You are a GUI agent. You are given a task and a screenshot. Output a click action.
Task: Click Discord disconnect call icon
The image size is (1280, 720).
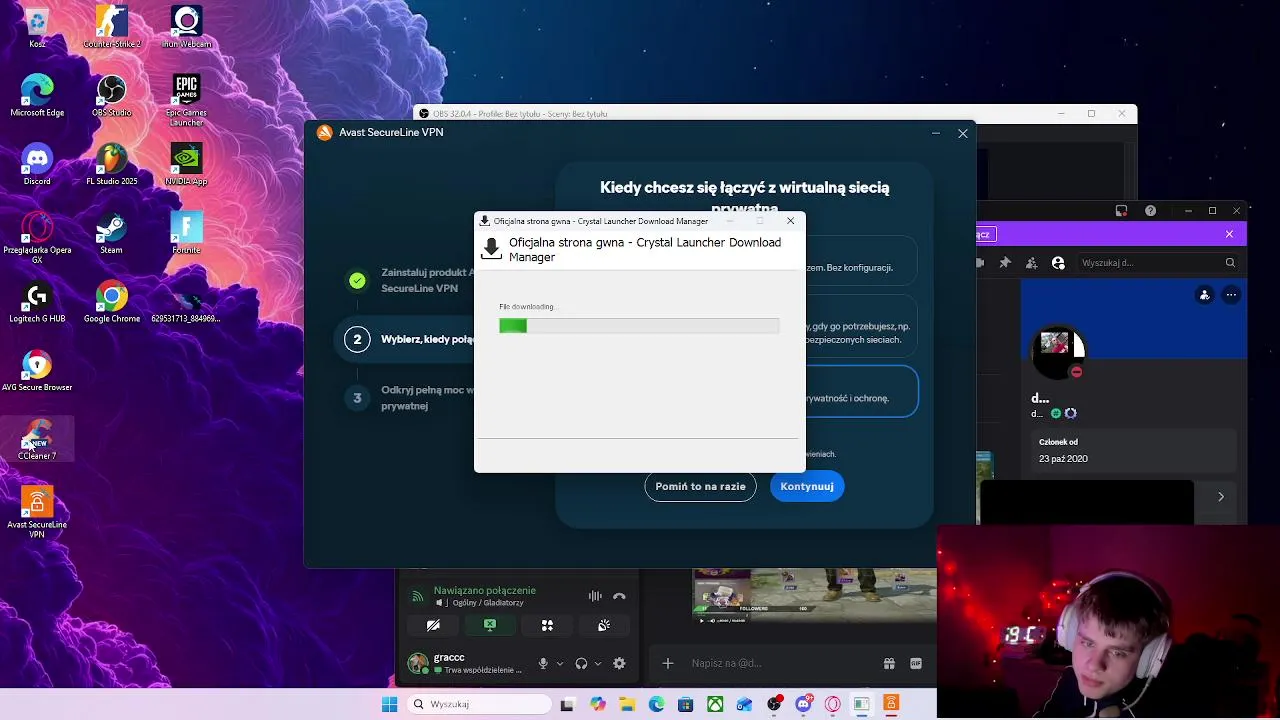click(619, 596)
